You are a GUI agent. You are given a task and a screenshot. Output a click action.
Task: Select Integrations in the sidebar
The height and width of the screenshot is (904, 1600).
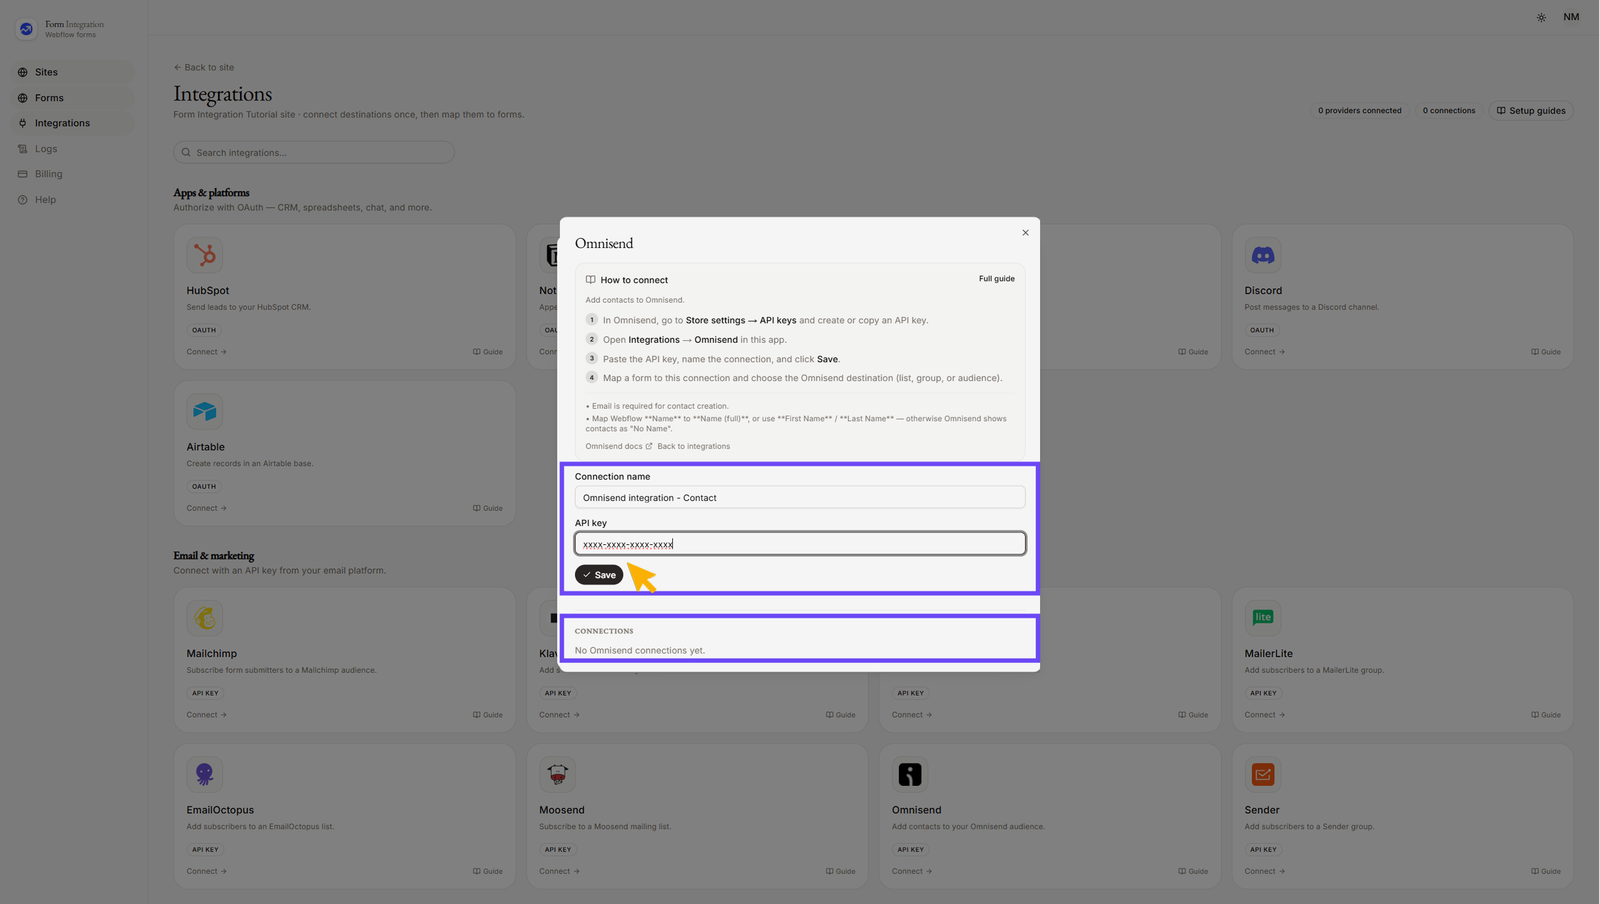(73, 123)
